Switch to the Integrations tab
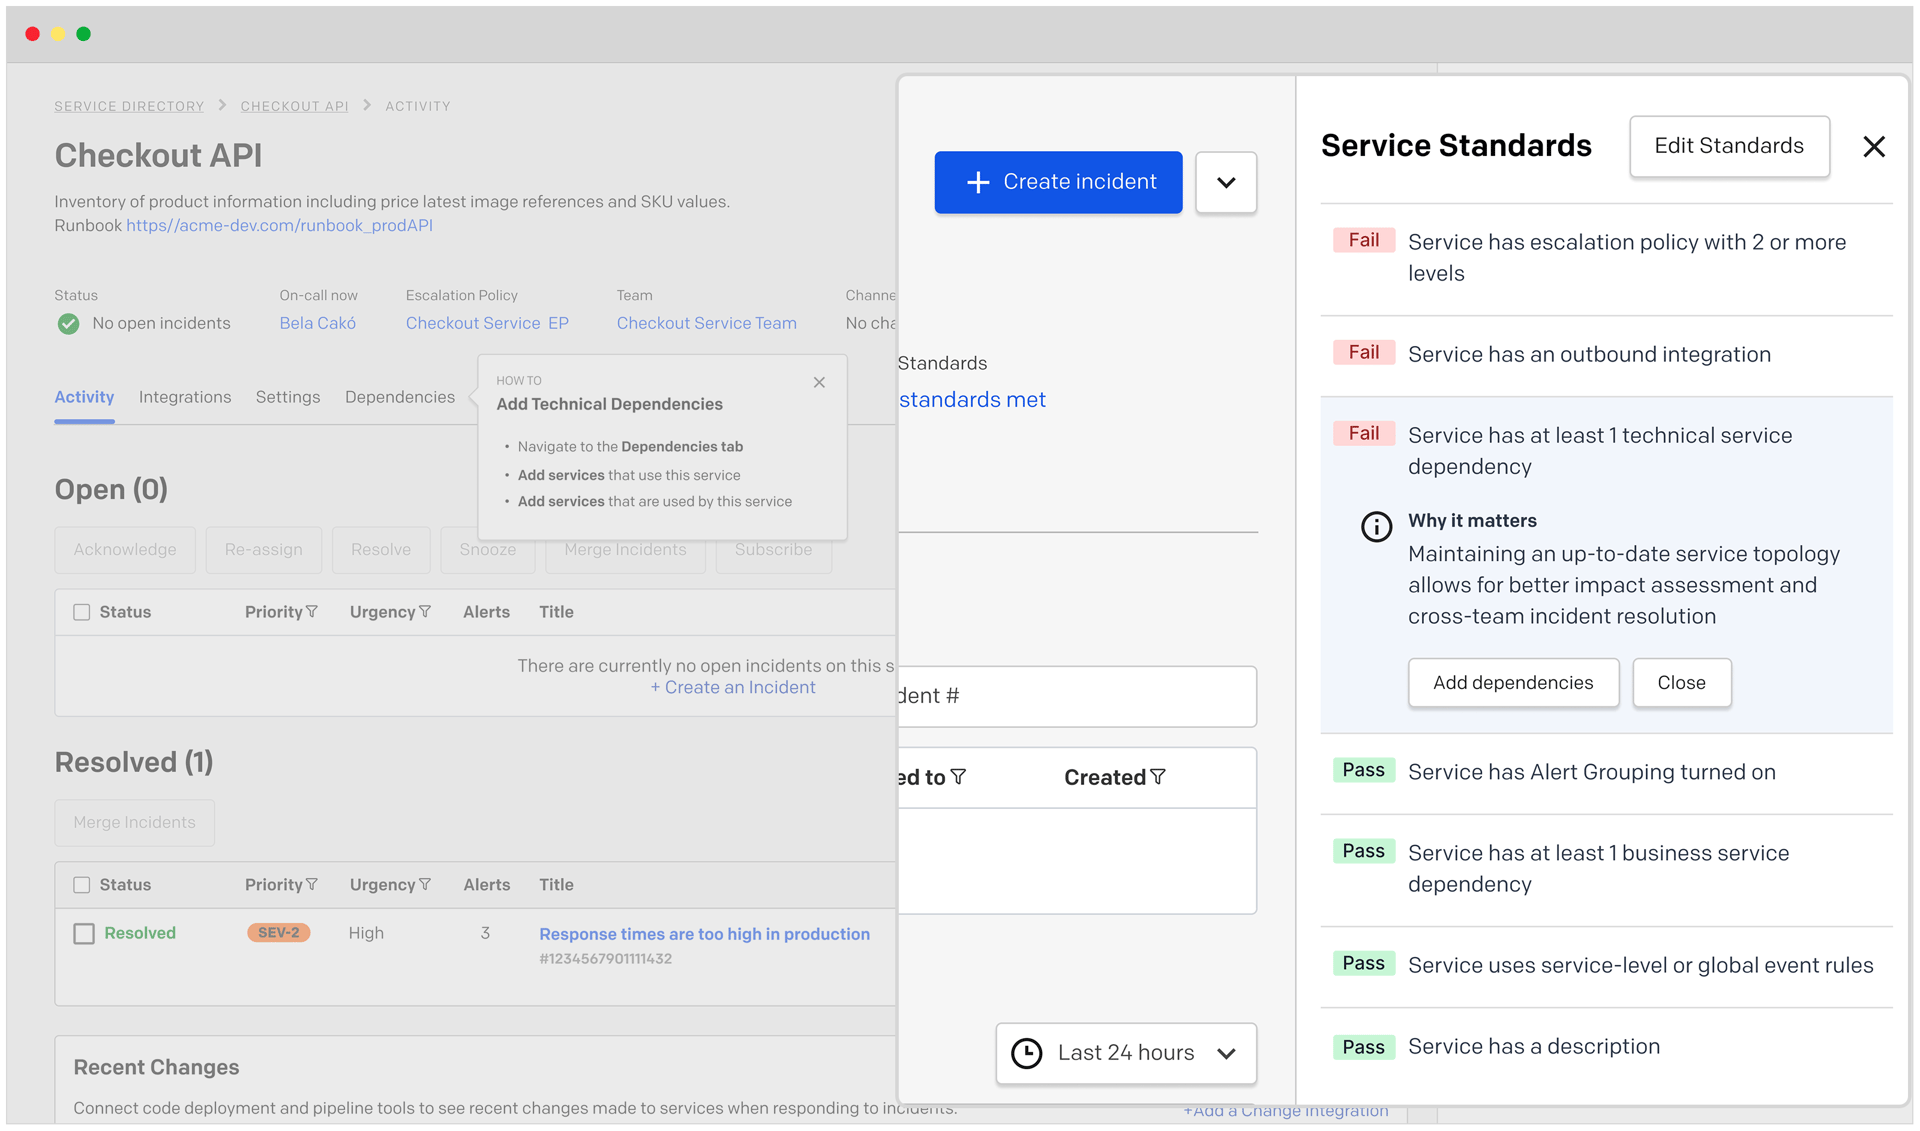This screenshot has width=1920, height=1131. (184, 397)
